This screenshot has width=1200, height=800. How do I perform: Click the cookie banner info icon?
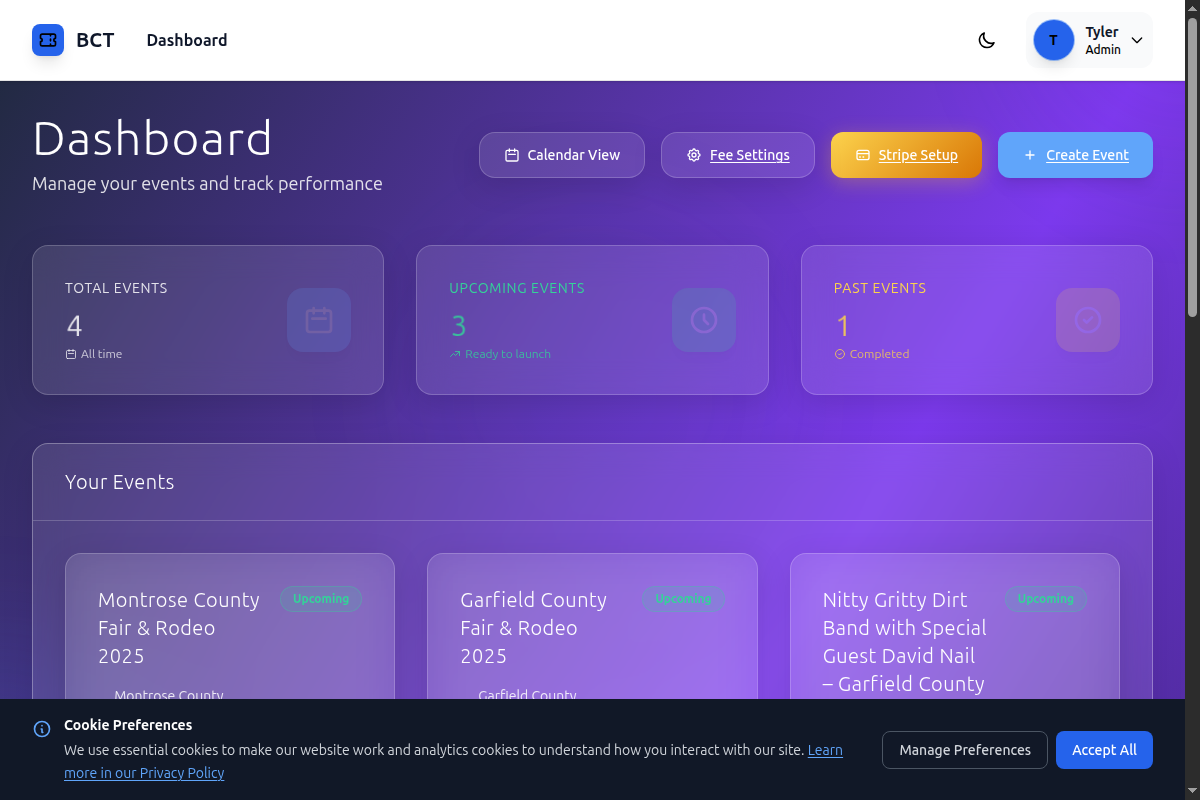tap(42, 729)
